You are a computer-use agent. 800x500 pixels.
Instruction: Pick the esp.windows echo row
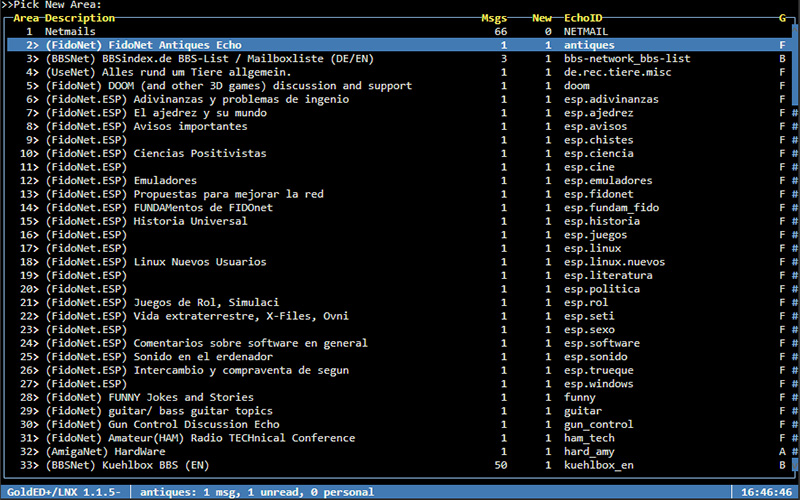pyautogui.click(x=399, y=384)
